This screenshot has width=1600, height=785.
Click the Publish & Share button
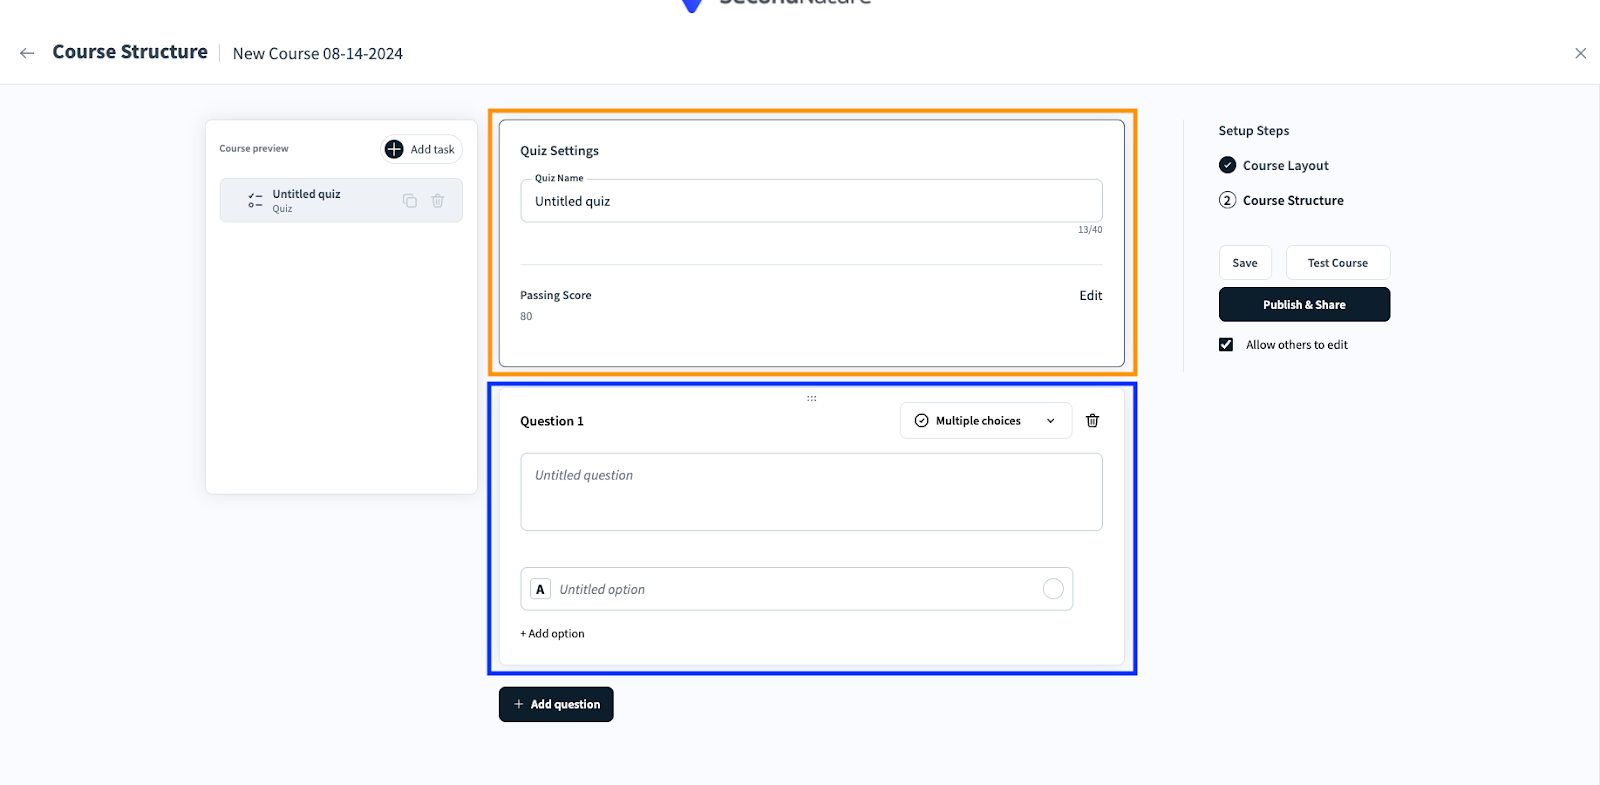1304,305
